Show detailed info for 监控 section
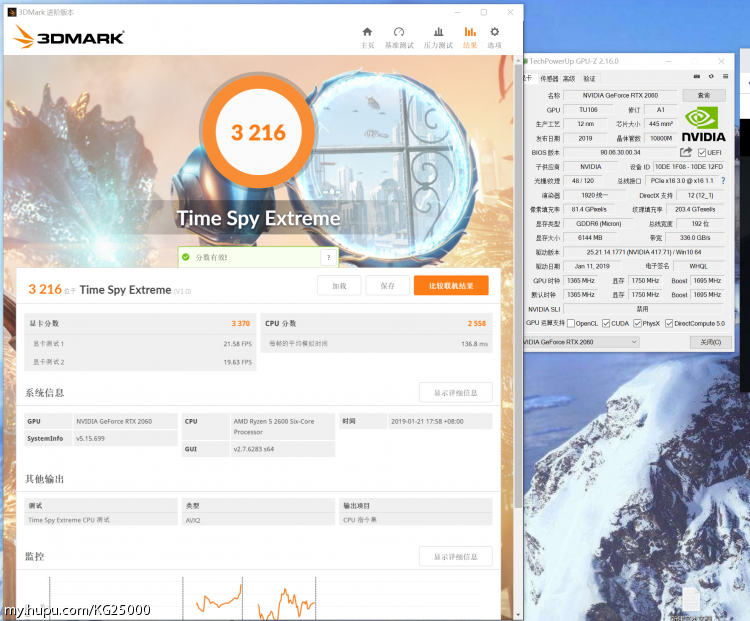The image size is (750, 621). pos(455,557)
